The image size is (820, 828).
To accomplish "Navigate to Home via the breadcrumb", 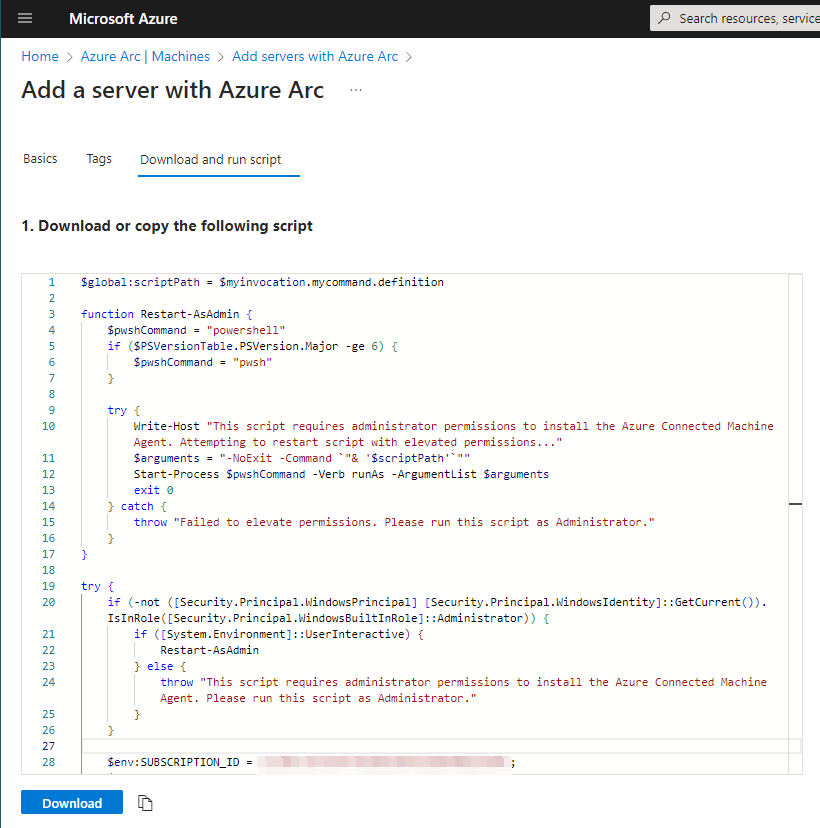I will pos(39,56).
